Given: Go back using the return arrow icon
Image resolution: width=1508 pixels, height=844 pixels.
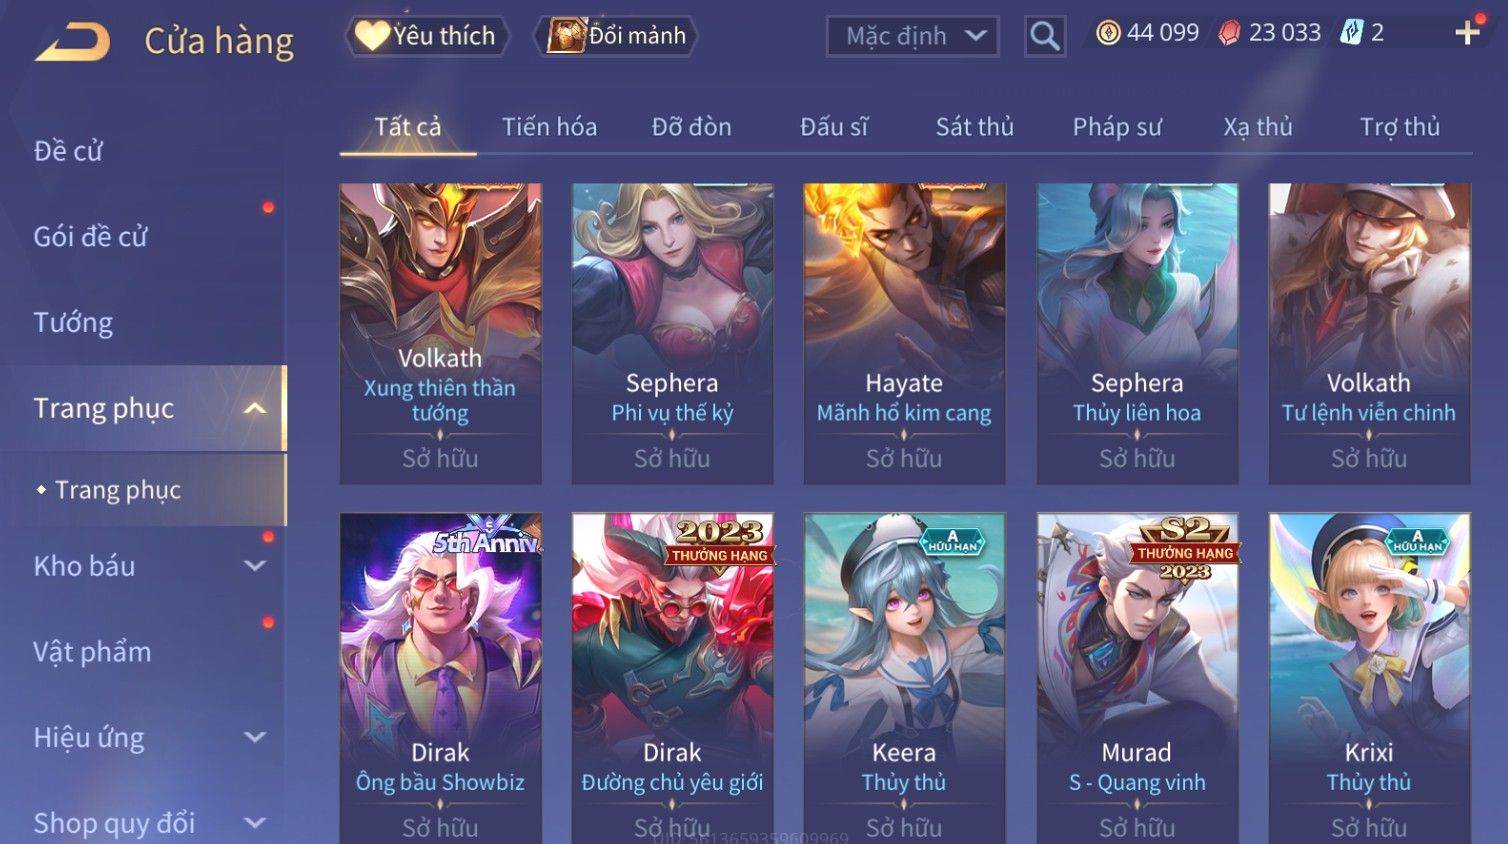Looking at the screenshot, I should click(x=73, y=42).
